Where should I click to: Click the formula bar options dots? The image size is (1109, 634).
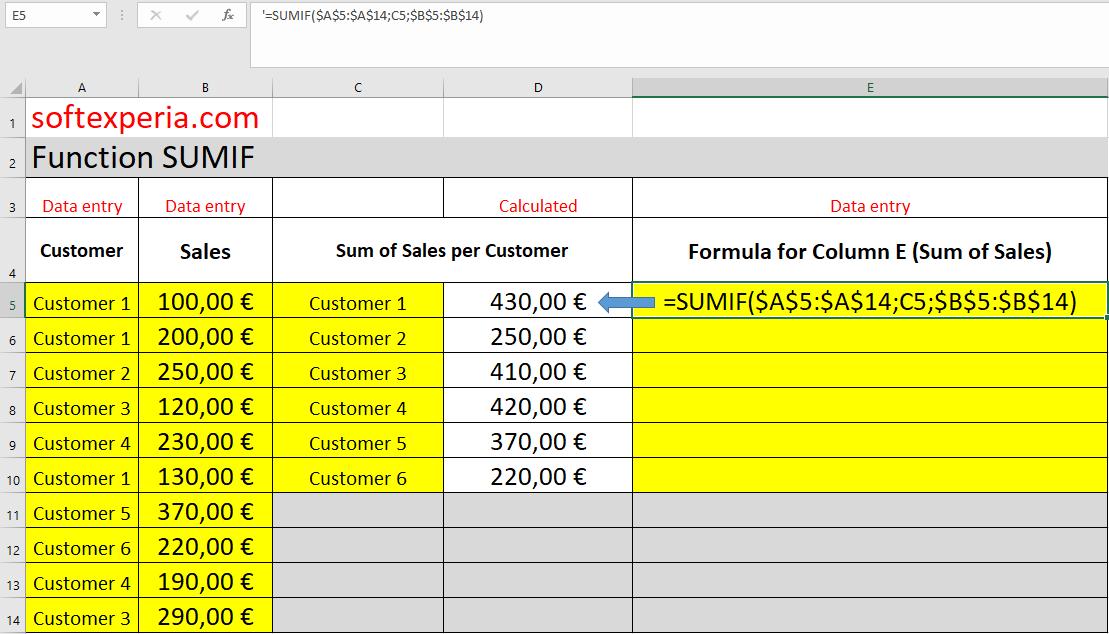pos(122,15)
